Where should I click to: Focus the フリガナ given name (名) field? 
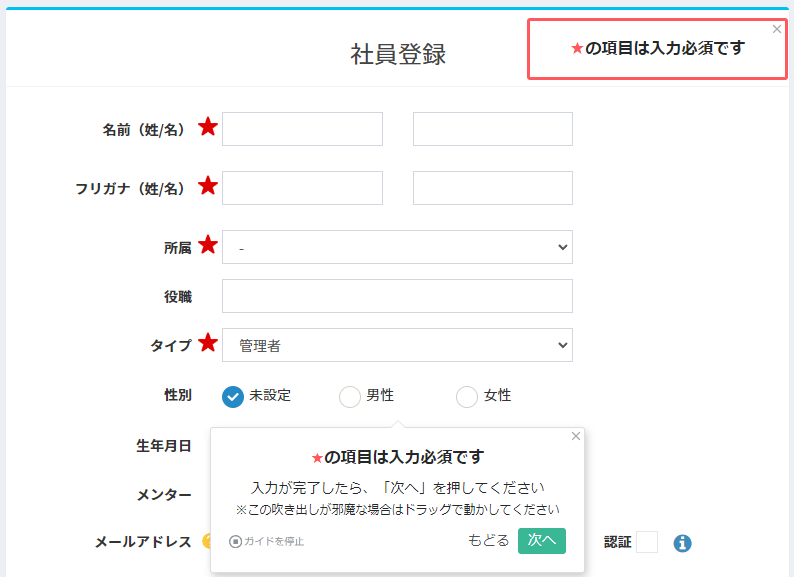(x=492, y=188)
